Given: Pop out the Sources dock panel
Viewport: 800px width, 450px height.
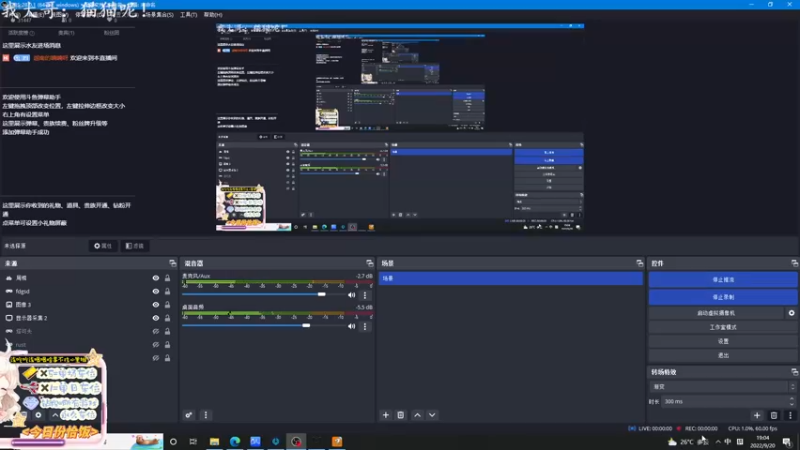Looking at the screenshot, I should pyautogui.click(x=172, y=263).
